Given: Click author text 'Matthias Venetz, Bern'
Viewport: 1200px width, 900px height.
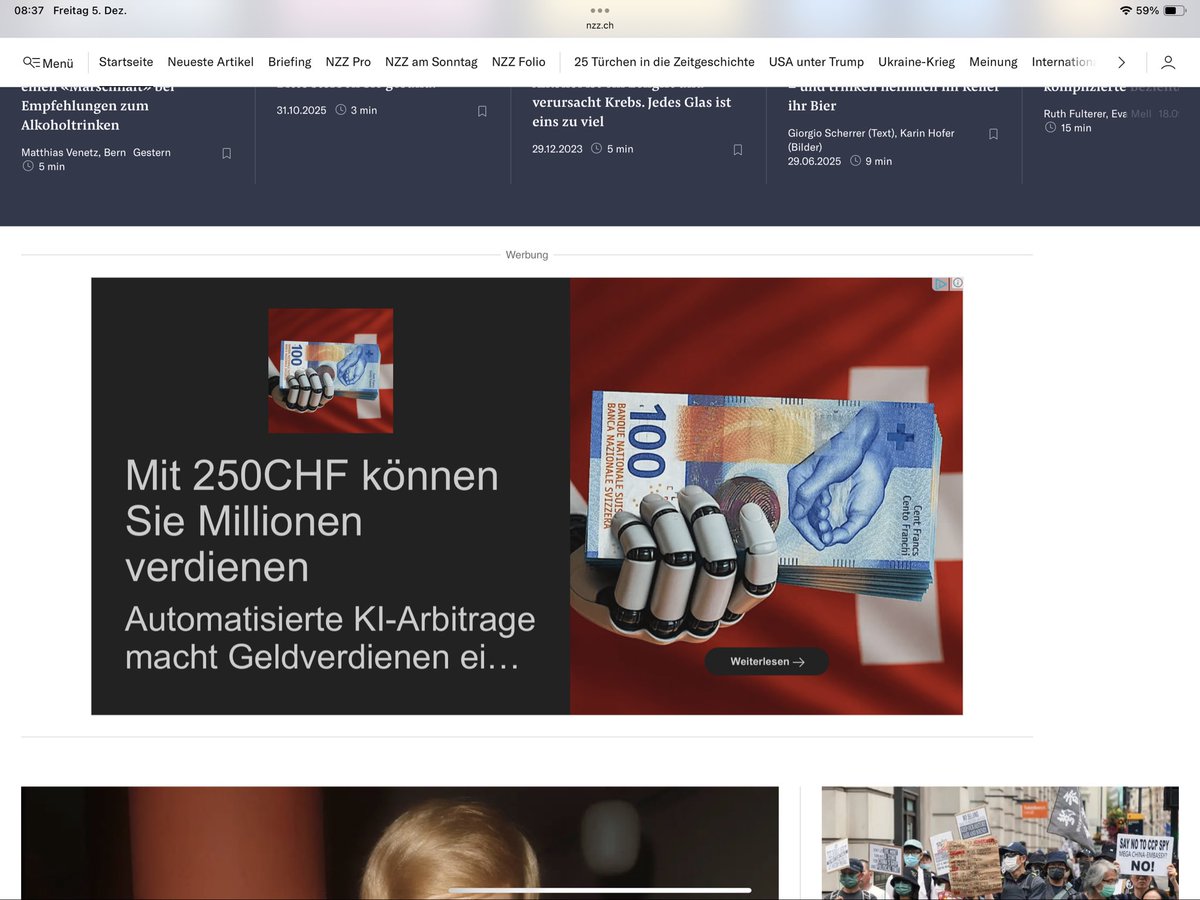Looking at the screenshot, I should coord(74,153).
